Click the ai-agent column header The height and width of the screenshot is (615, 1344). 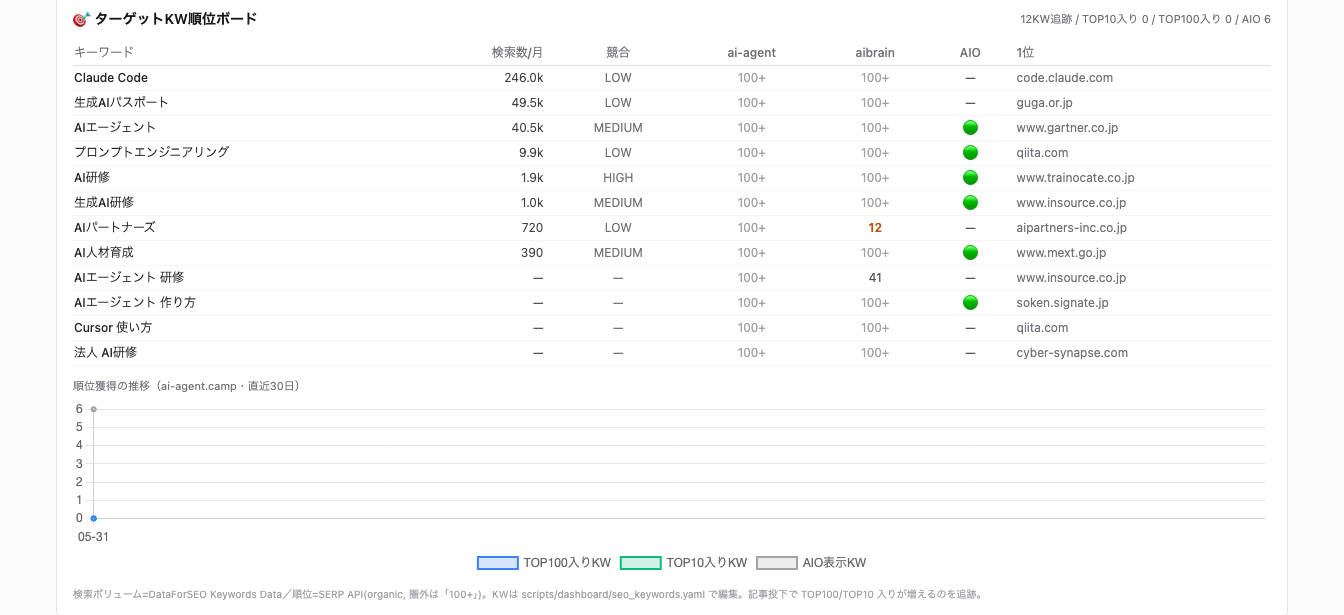pyautogui.click(x=752, y=52)
